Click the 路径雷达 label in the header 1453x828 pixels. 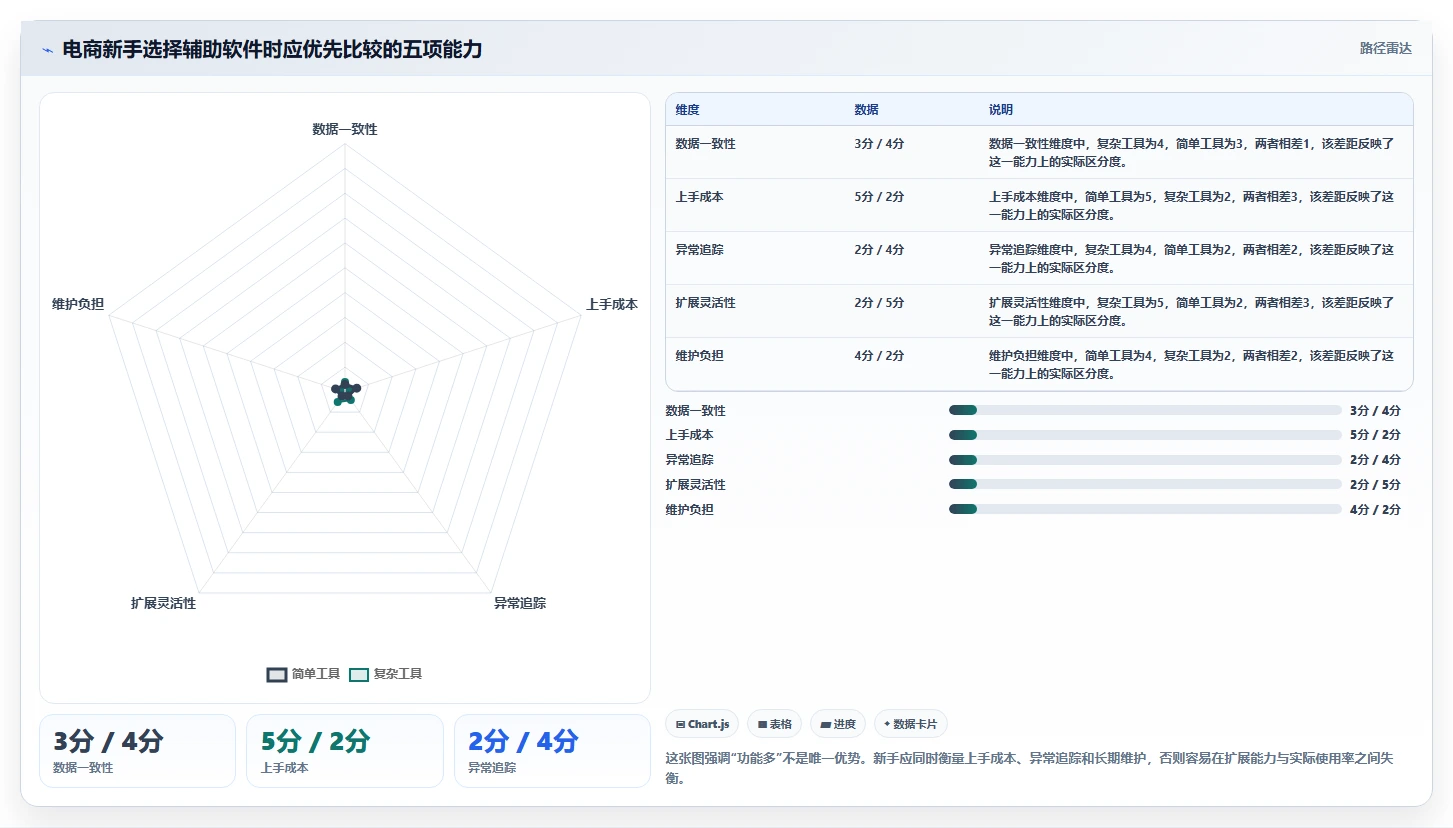pyautogui.click(x=1385, y=48)
